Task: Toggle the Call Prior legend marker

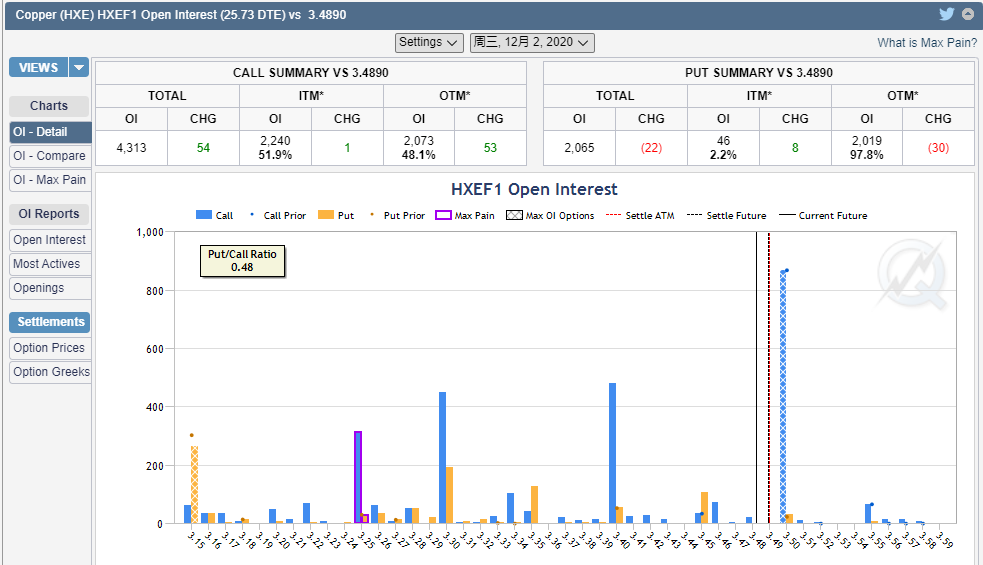Action: click(252, 214)
